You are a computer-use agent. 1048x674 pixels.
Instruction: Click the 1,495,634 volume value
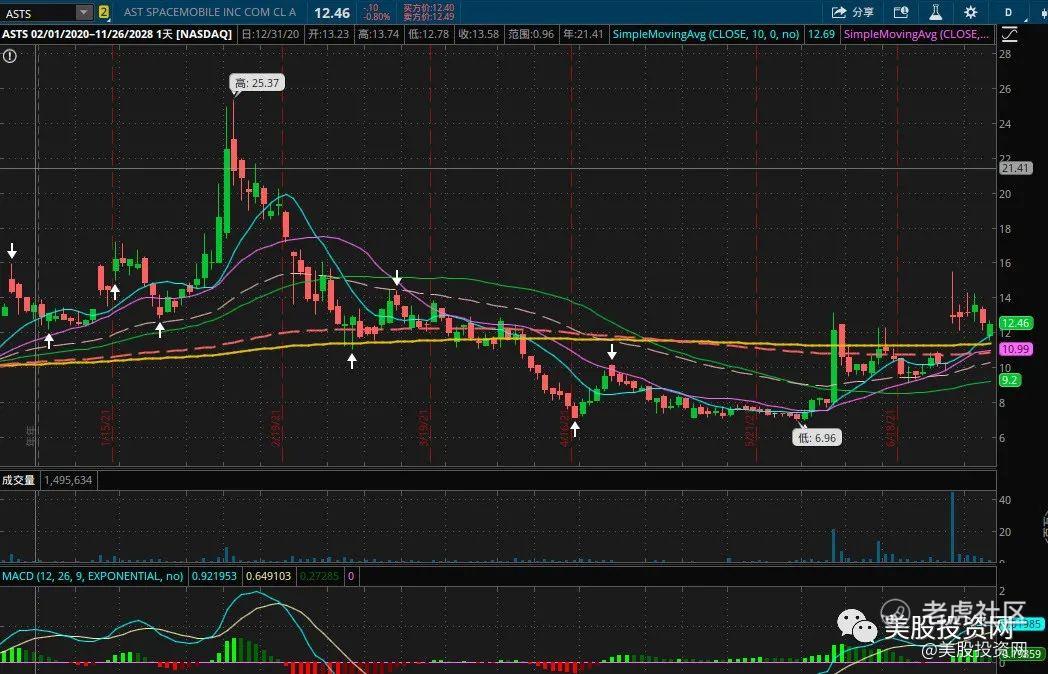tap(68, 480)
